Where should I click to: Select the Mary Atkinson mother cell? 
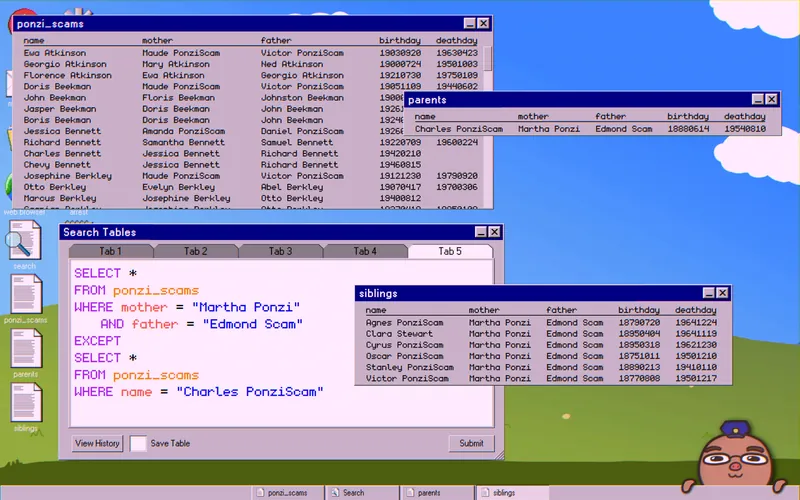click(176, 64)
